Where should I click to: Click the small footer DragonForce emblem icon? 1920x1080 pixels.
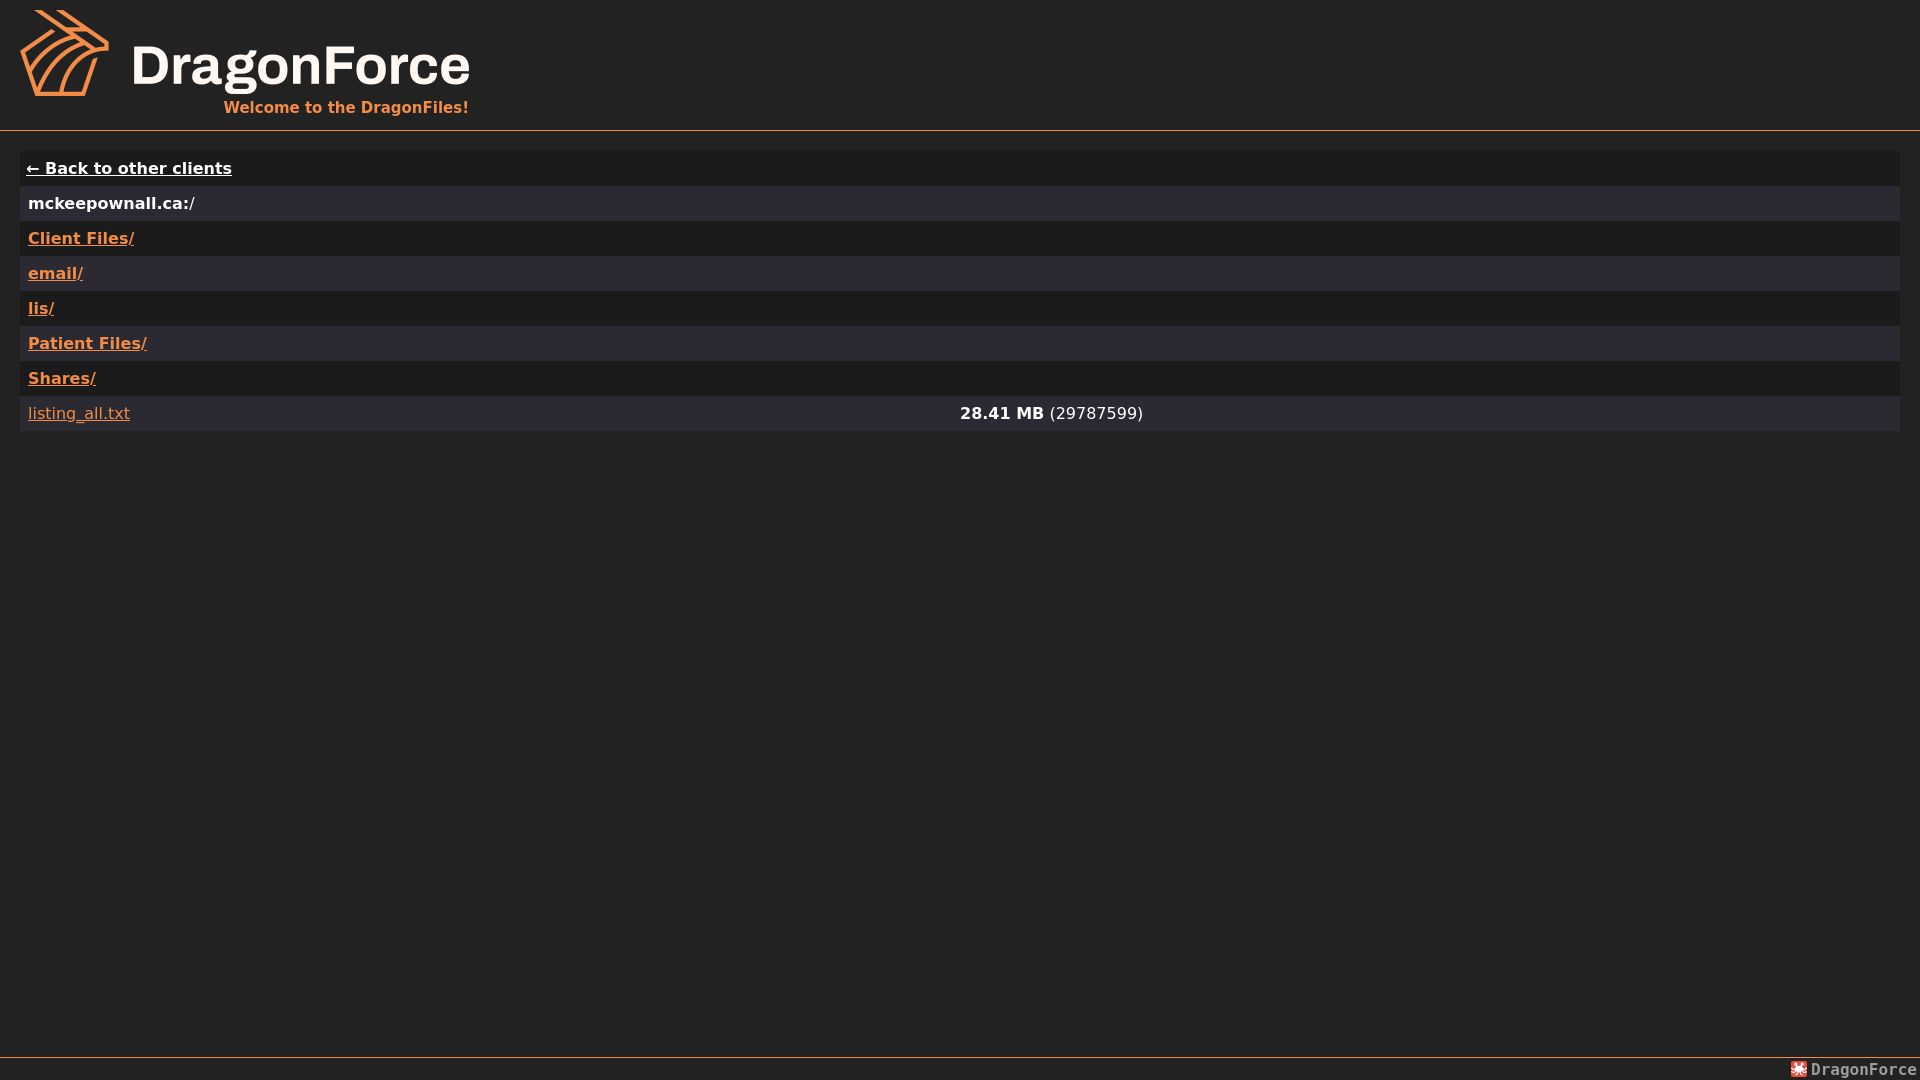point(1799,1069)
